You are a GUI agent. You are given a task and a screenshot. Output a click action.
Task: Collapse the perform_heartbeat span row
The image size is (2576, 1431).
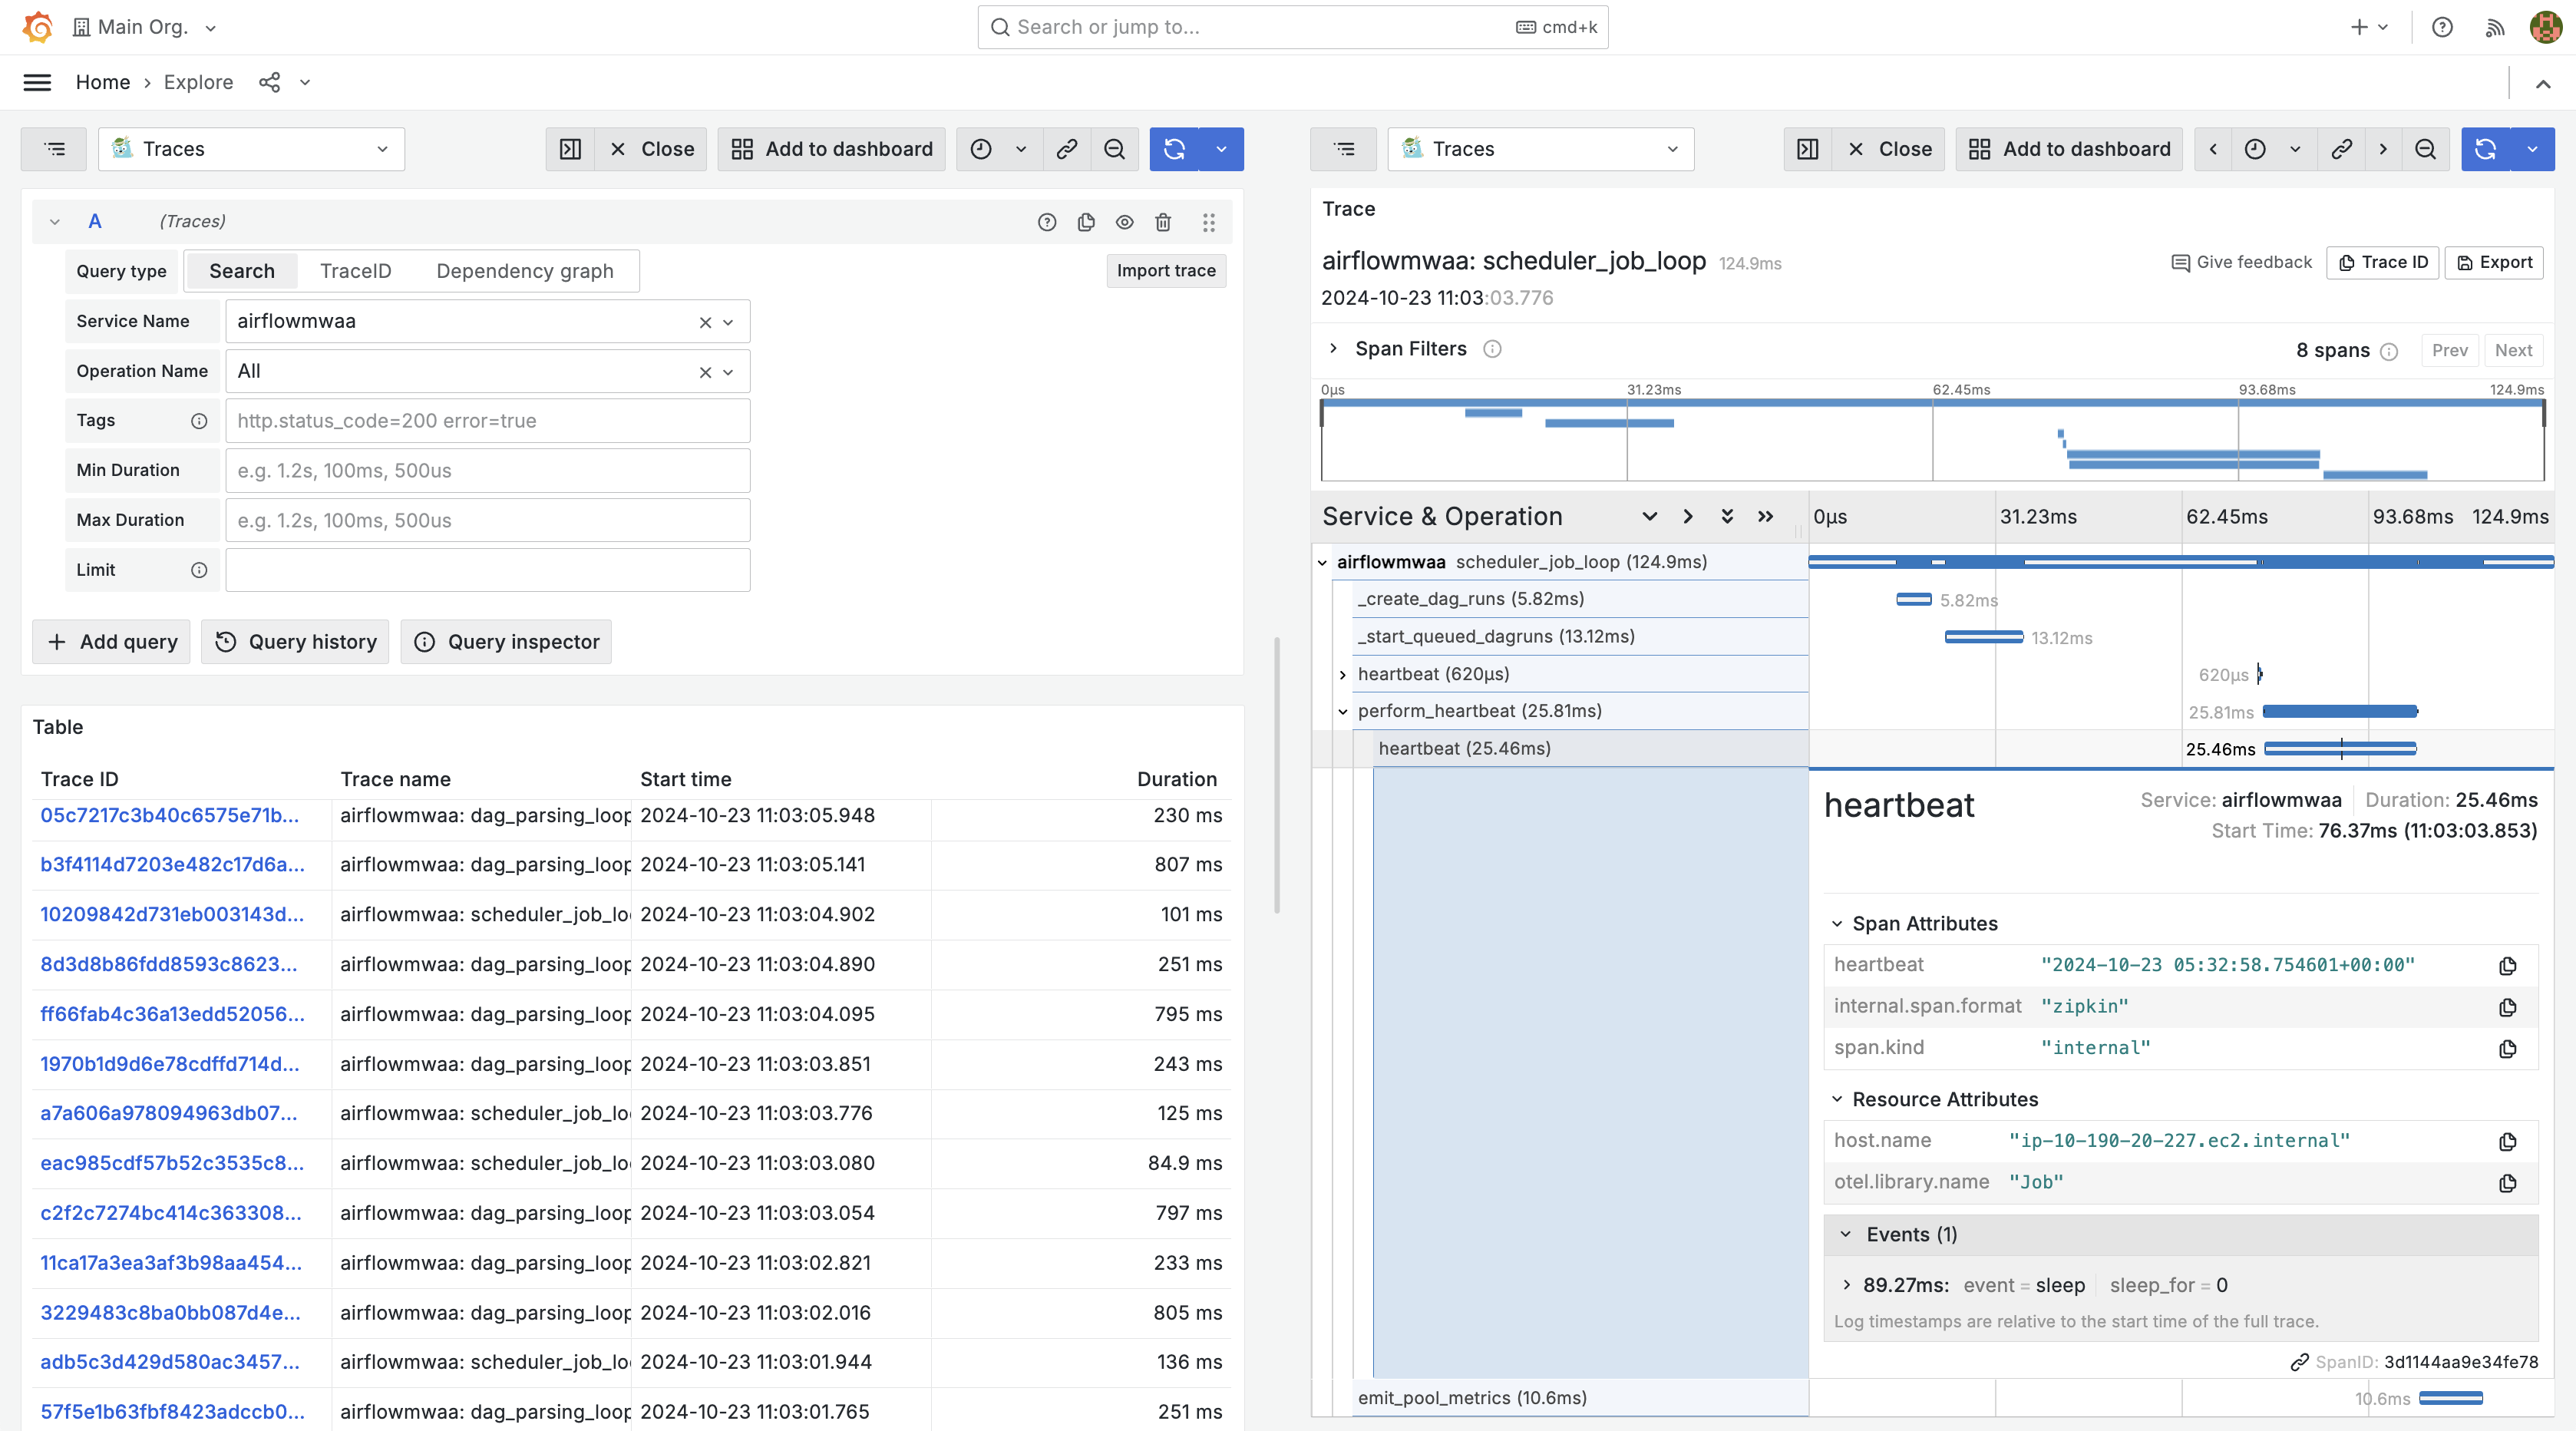[1343, 712]
